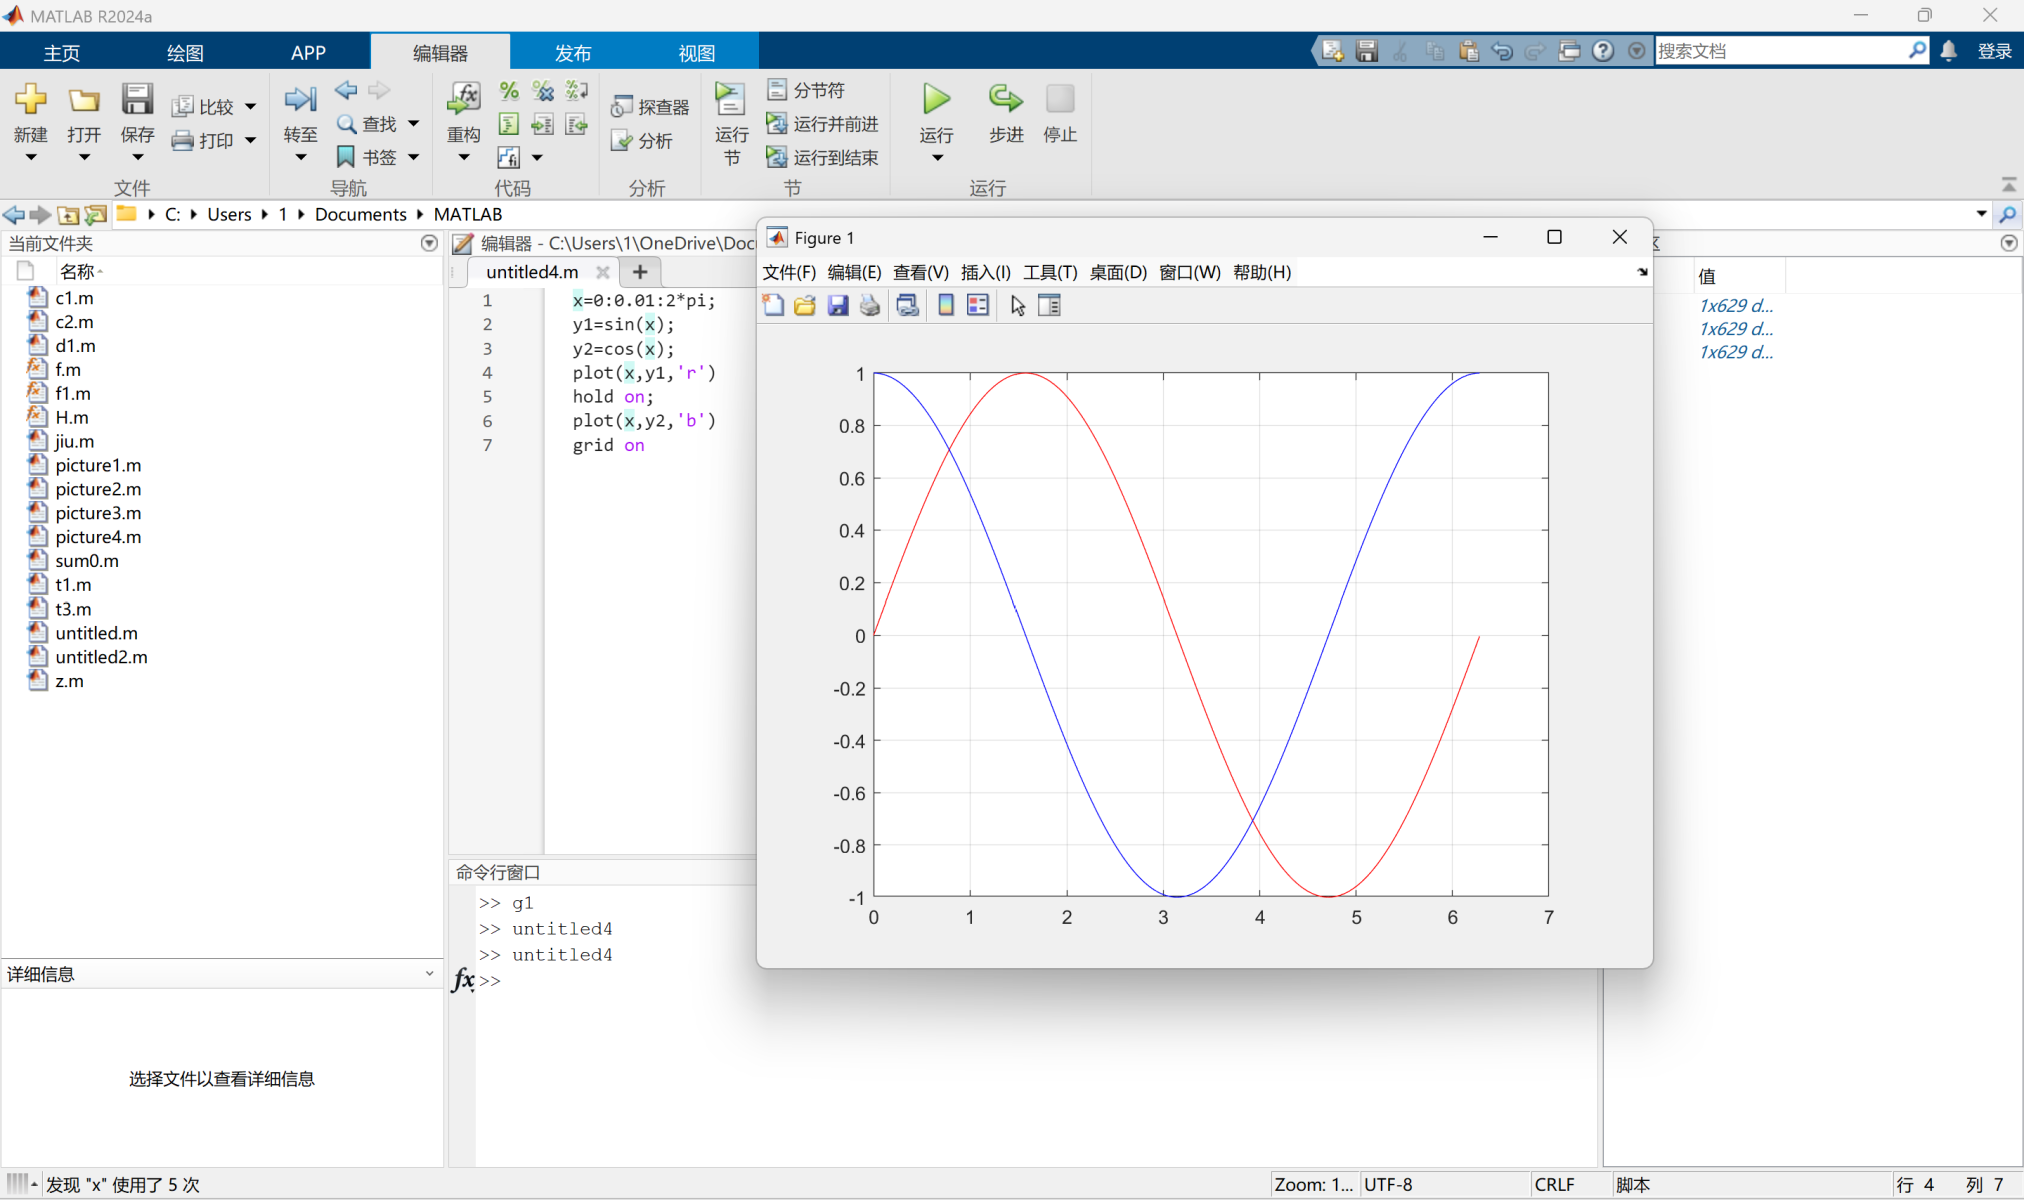The width and height of the screenshot is (2024, 1200).
Task: Click the Print Figure icon
Action: [x=870, y=306]
